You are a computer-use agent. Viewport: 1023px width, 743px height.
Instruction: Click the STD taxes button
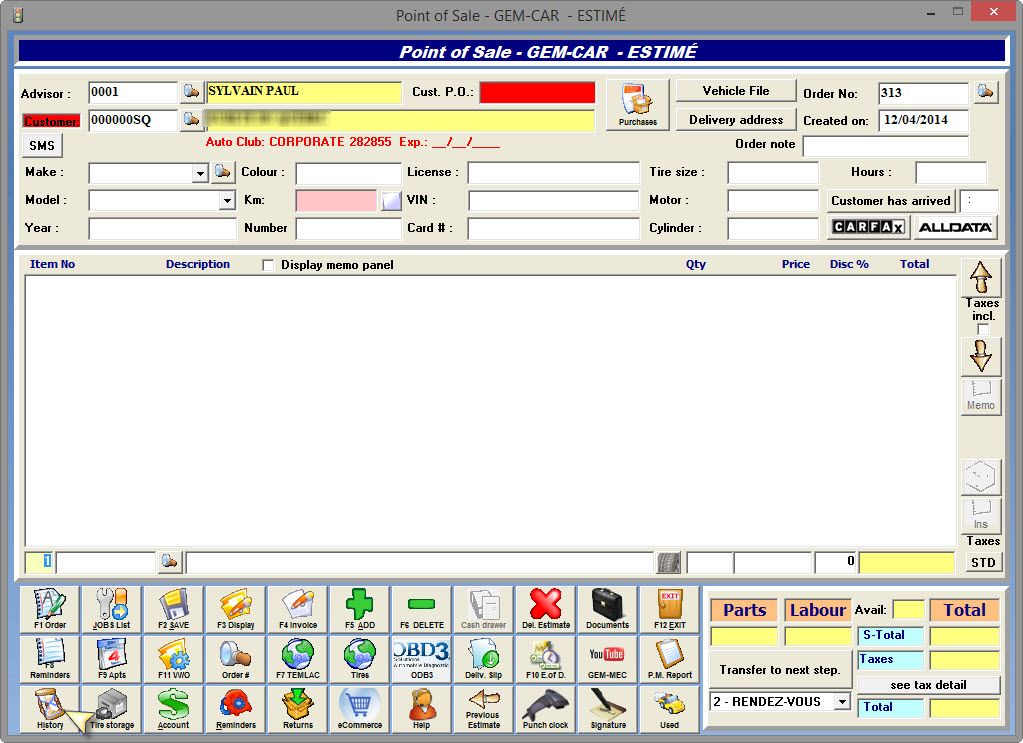point(983,562)
